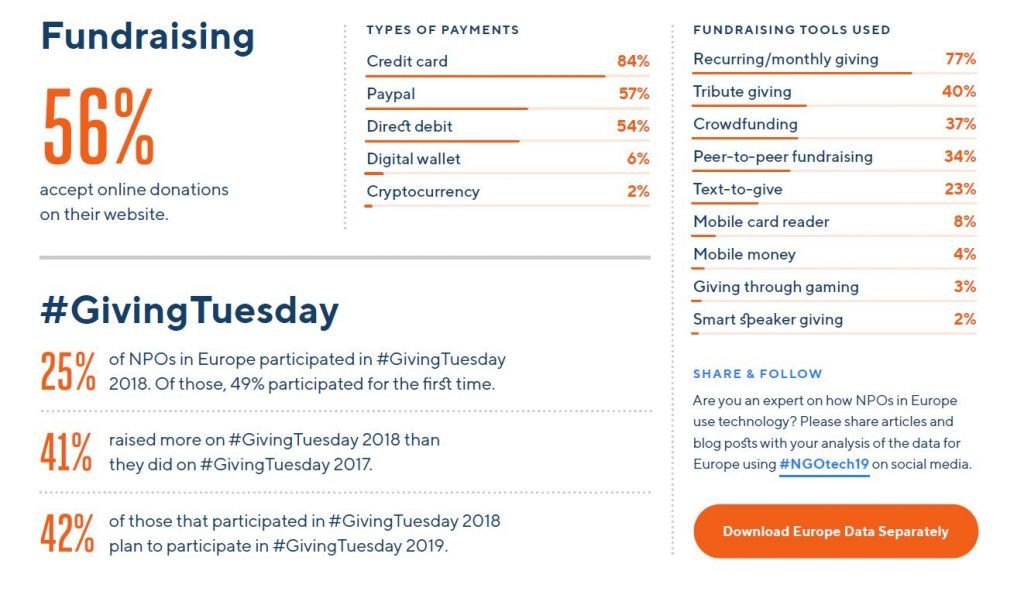Click the #GivingTuesday heading

(189, 311)
